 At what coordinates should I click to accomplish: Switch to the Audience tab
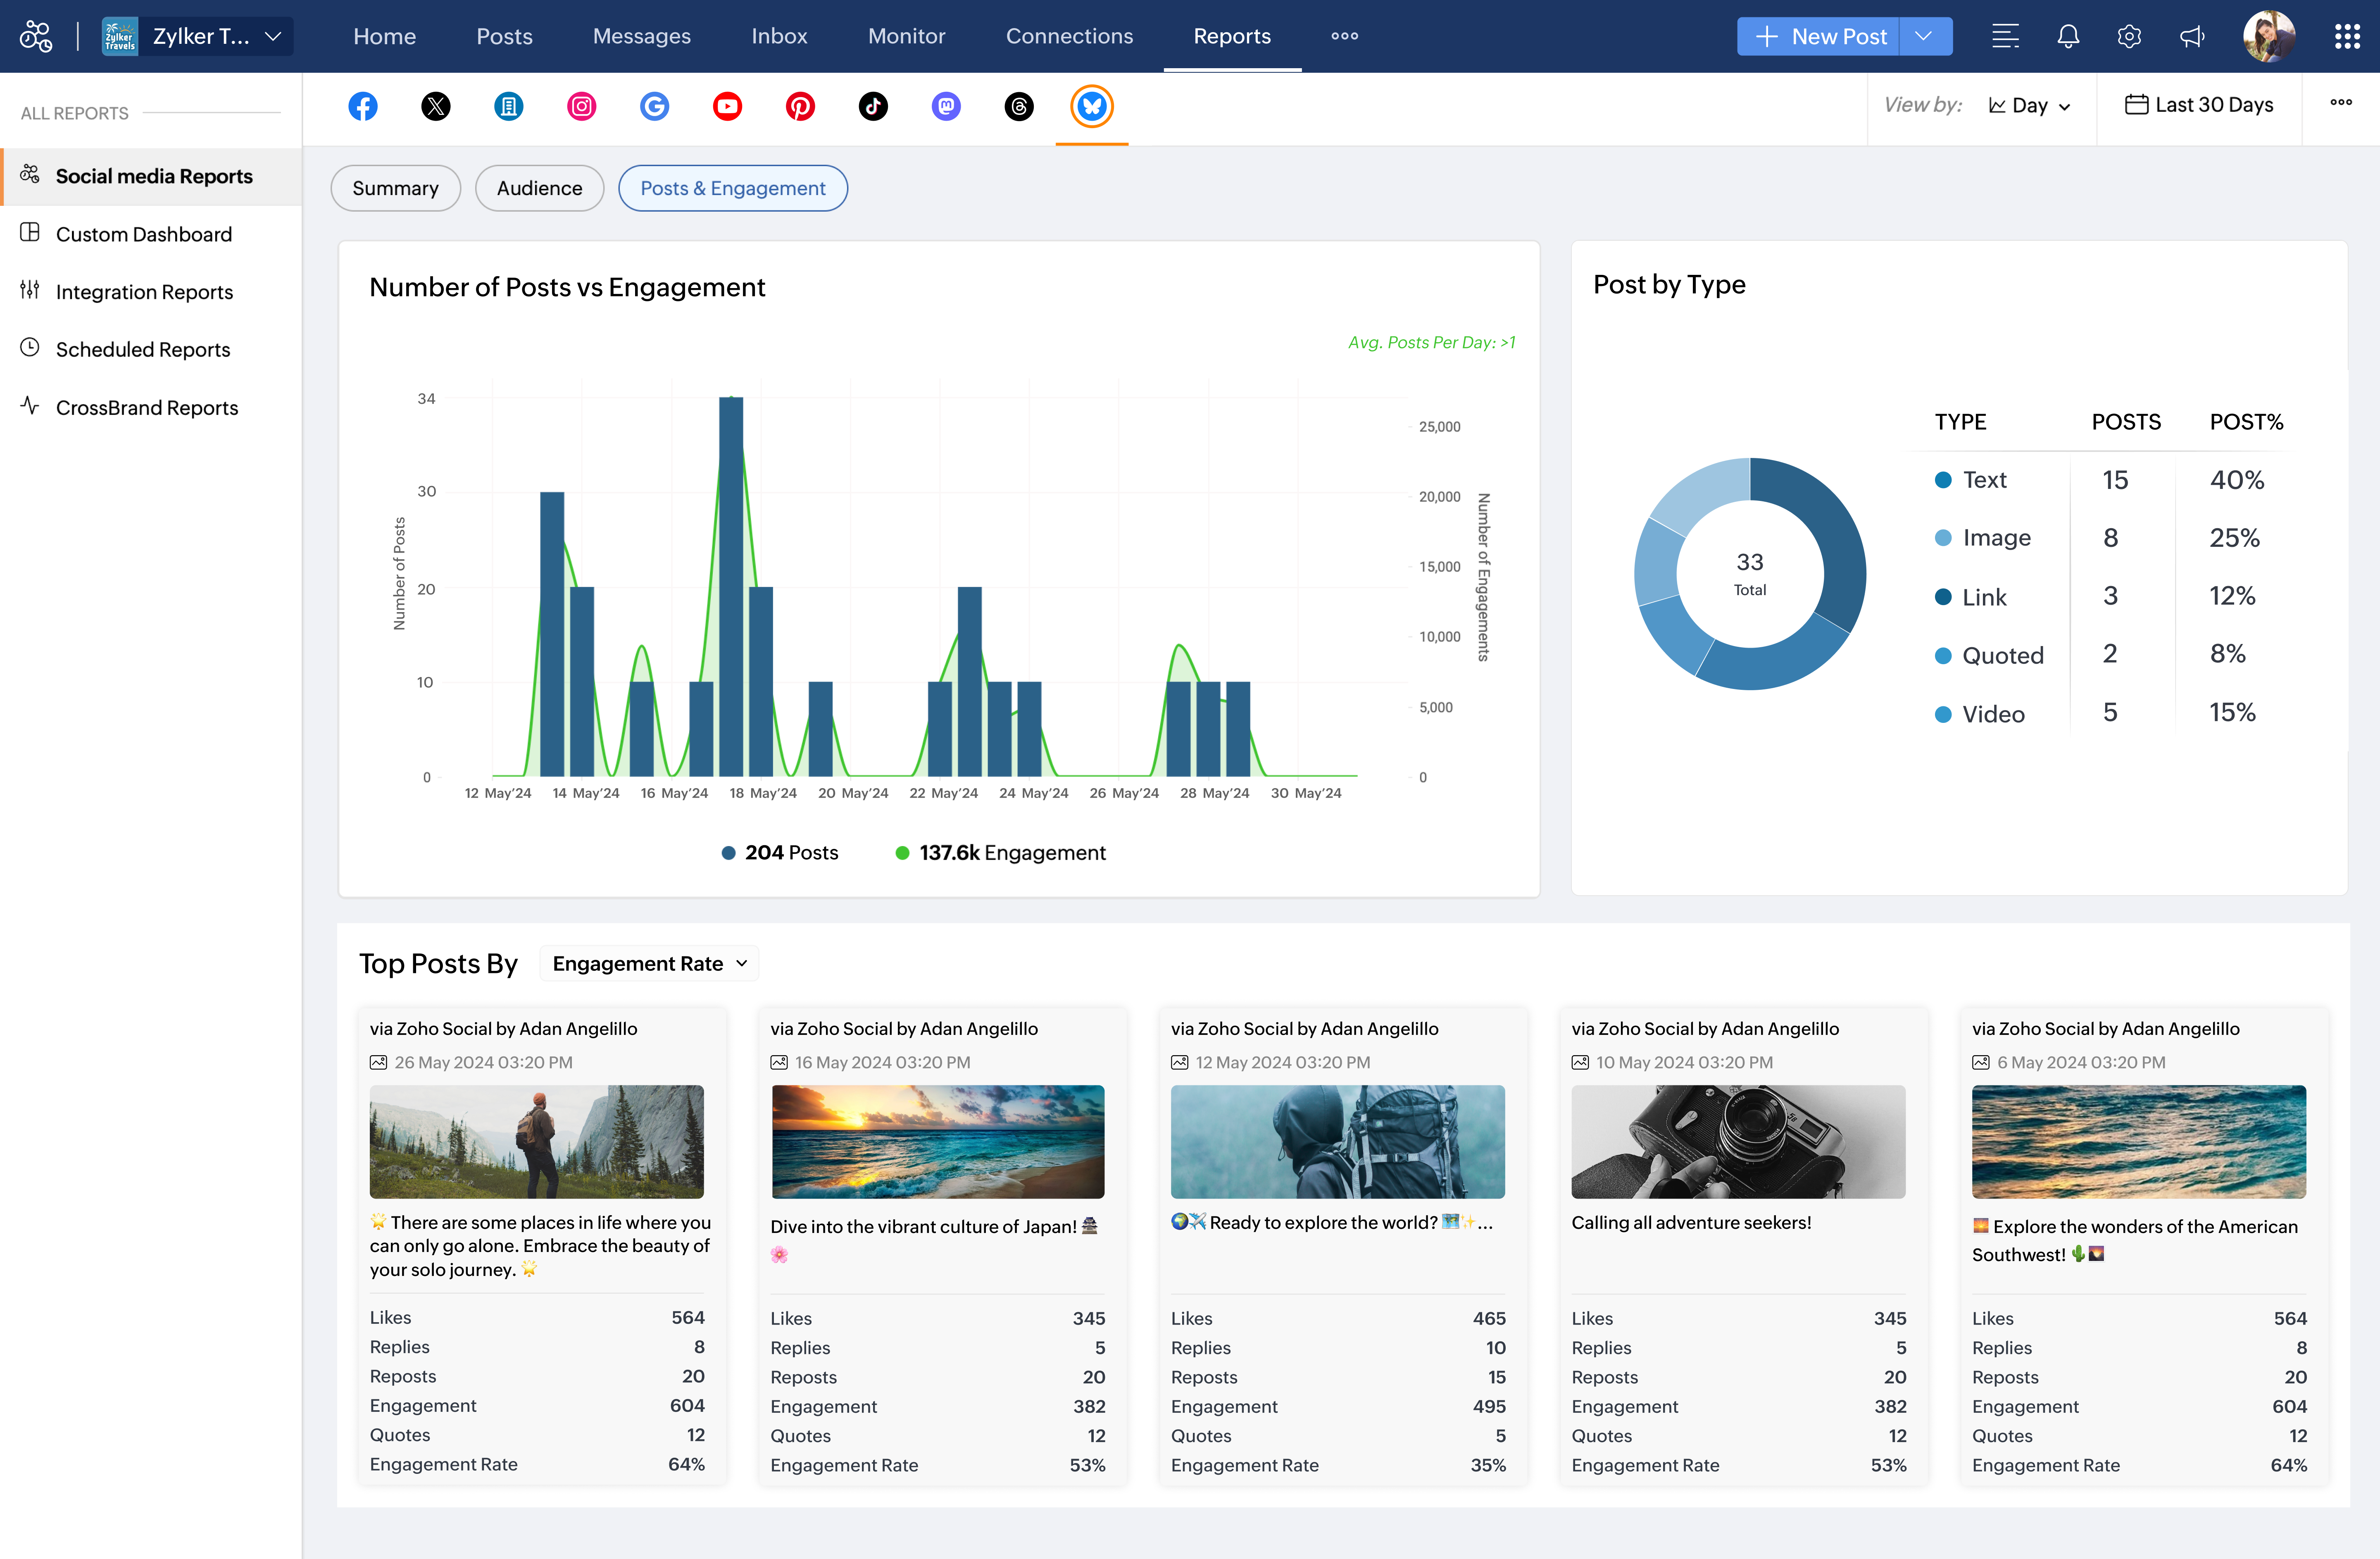[x=539, y=188]
